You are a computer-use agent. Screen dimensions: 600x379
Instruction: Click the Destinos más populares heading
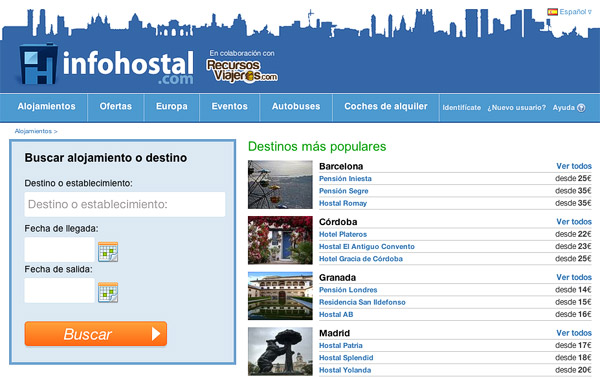(x=317, y=147)
